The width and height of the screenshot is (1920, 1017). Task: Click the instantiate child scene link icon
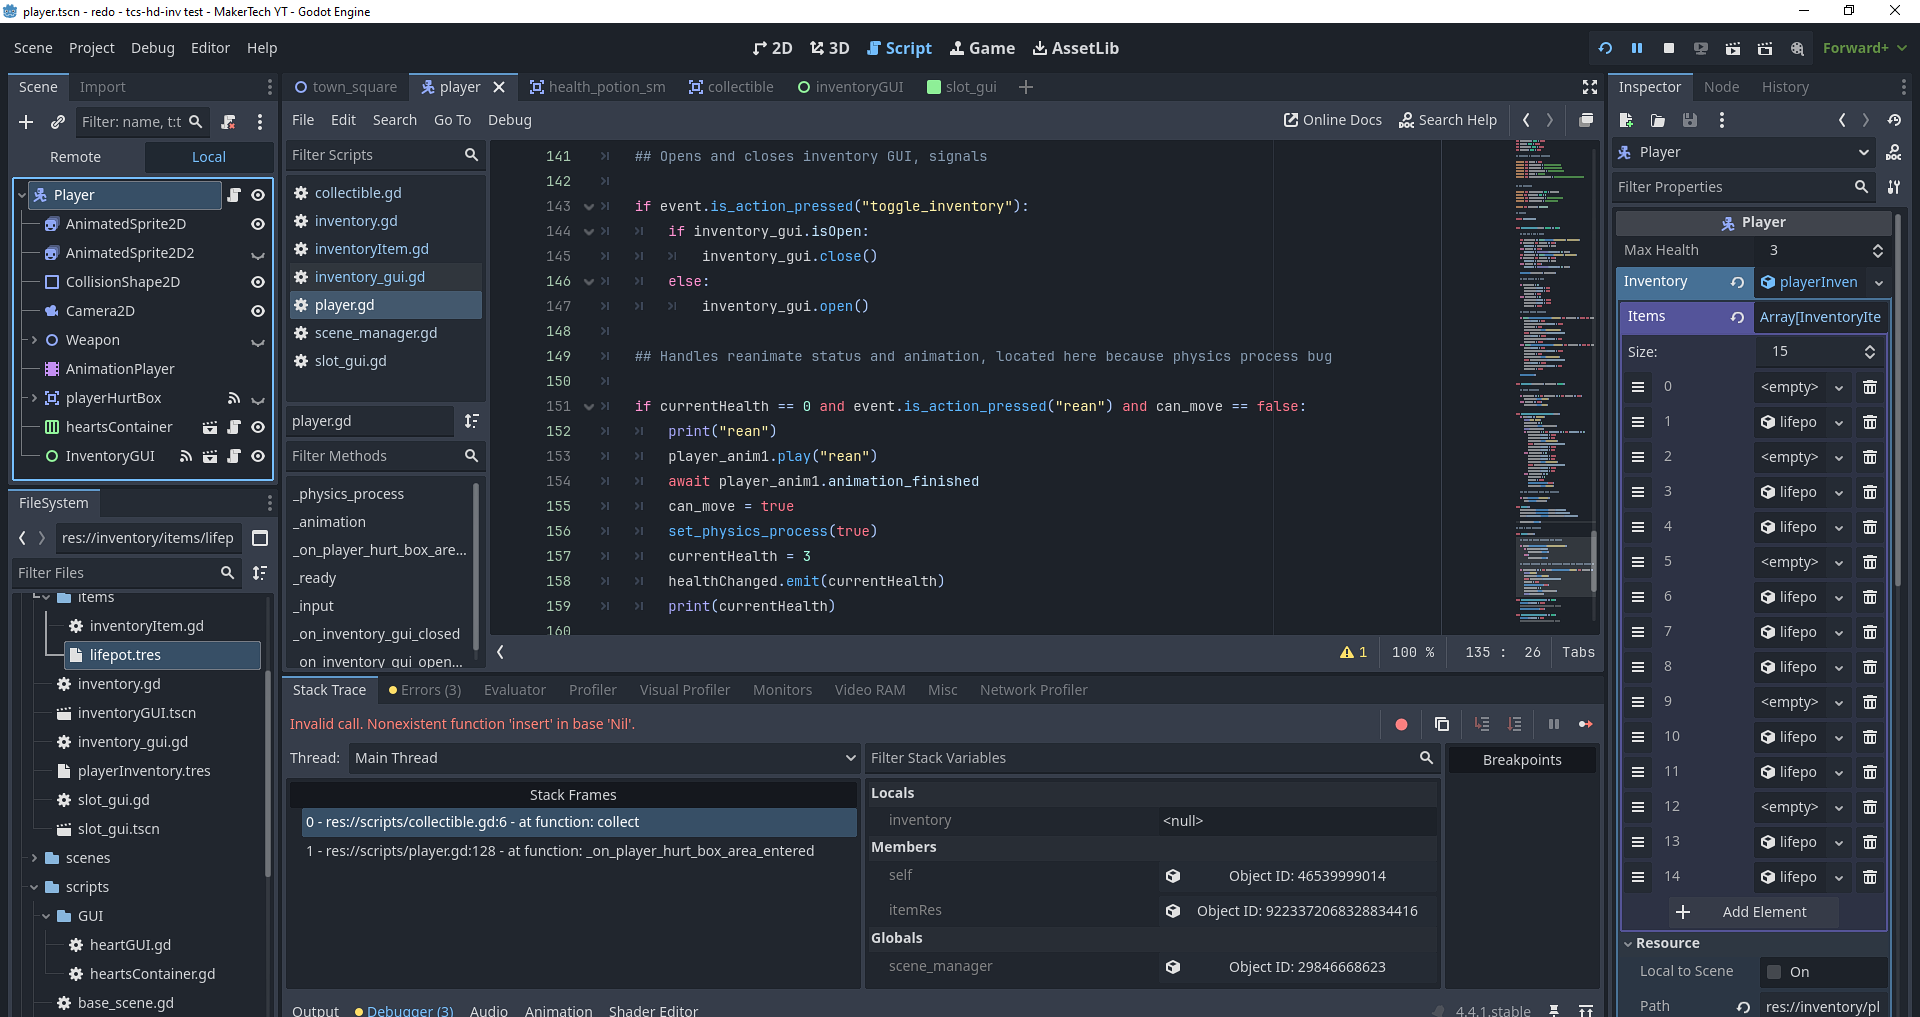(x=58, y=122)
